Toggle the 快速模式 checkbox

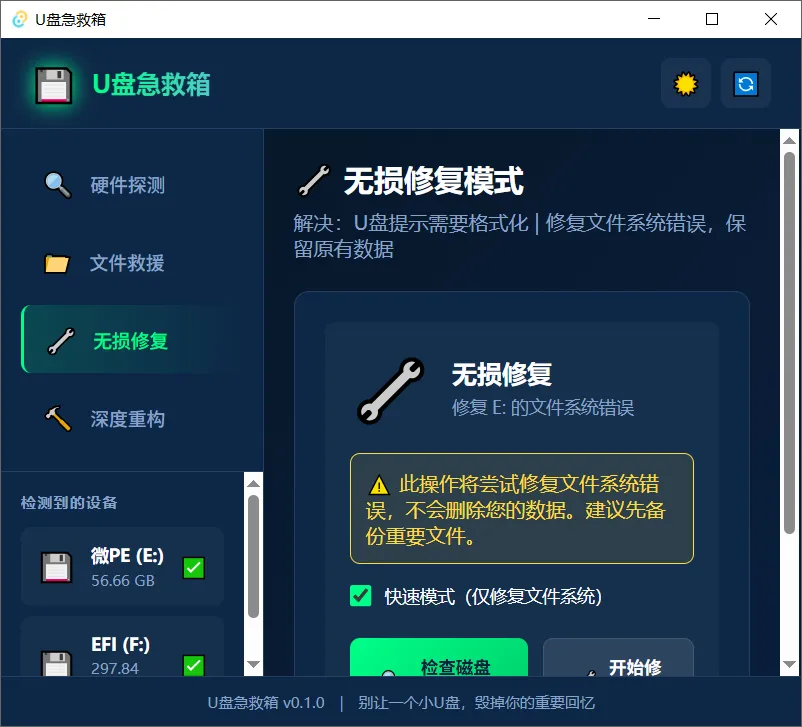(x=361, y=596)
